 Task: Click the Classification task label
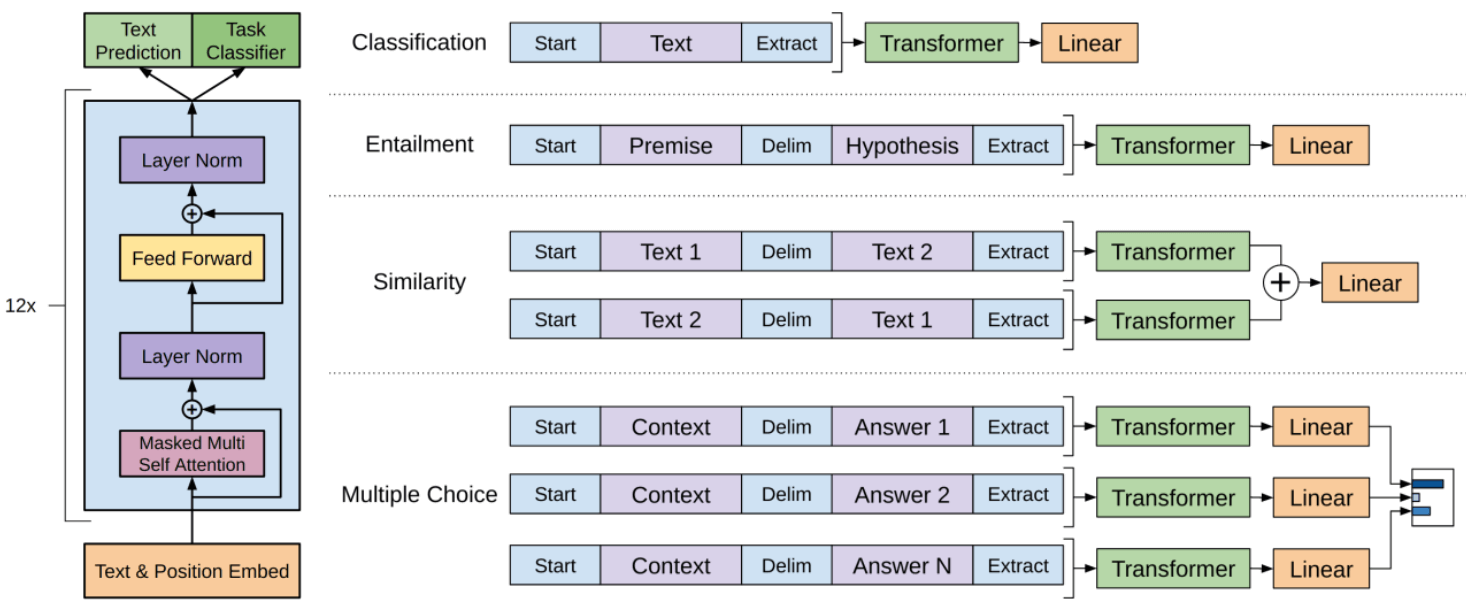pyautogui.click(x=419, y=43)
